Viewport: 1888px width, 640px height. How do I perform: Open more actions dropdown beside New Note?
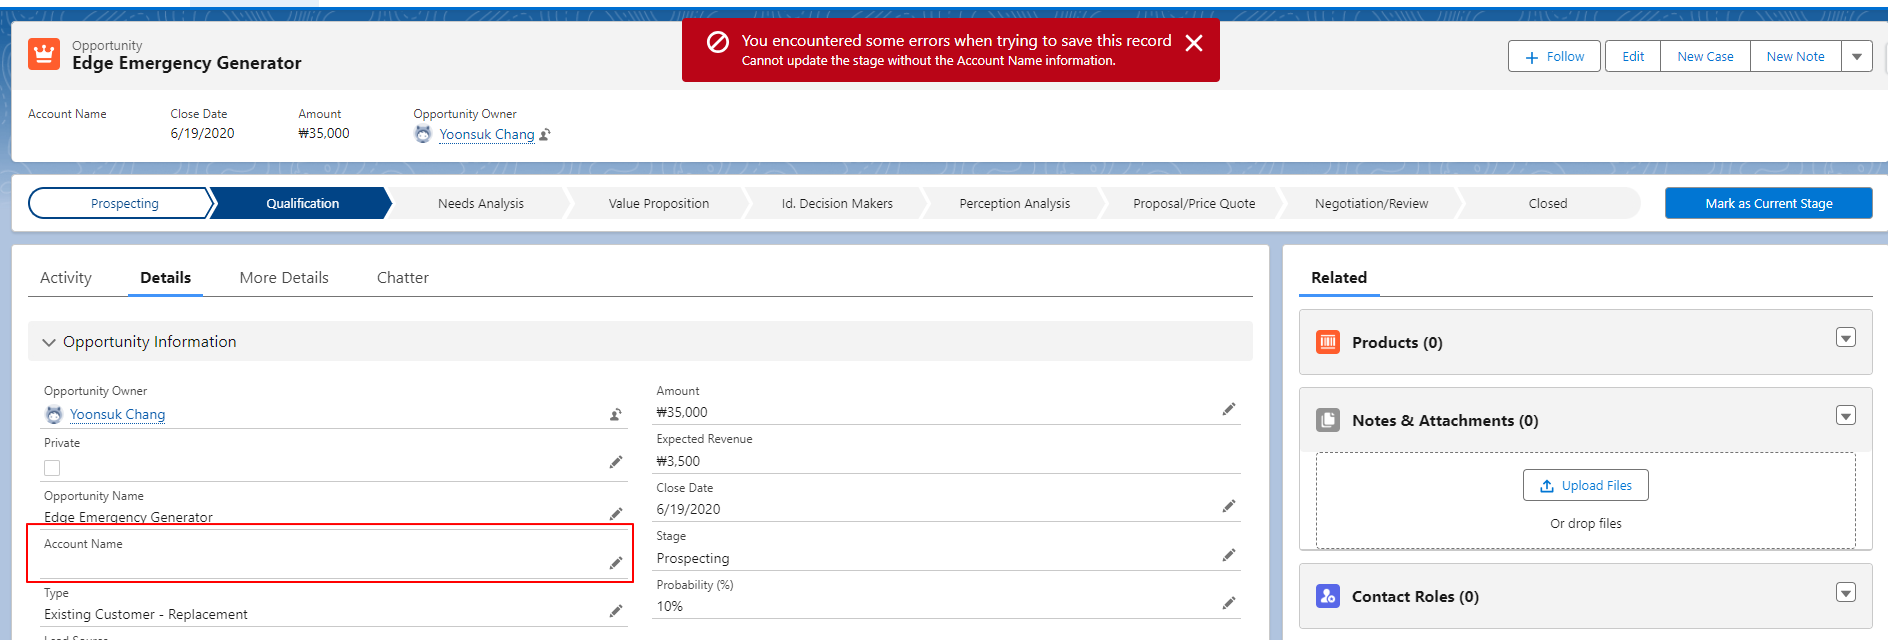click(x=1857, y=57)
